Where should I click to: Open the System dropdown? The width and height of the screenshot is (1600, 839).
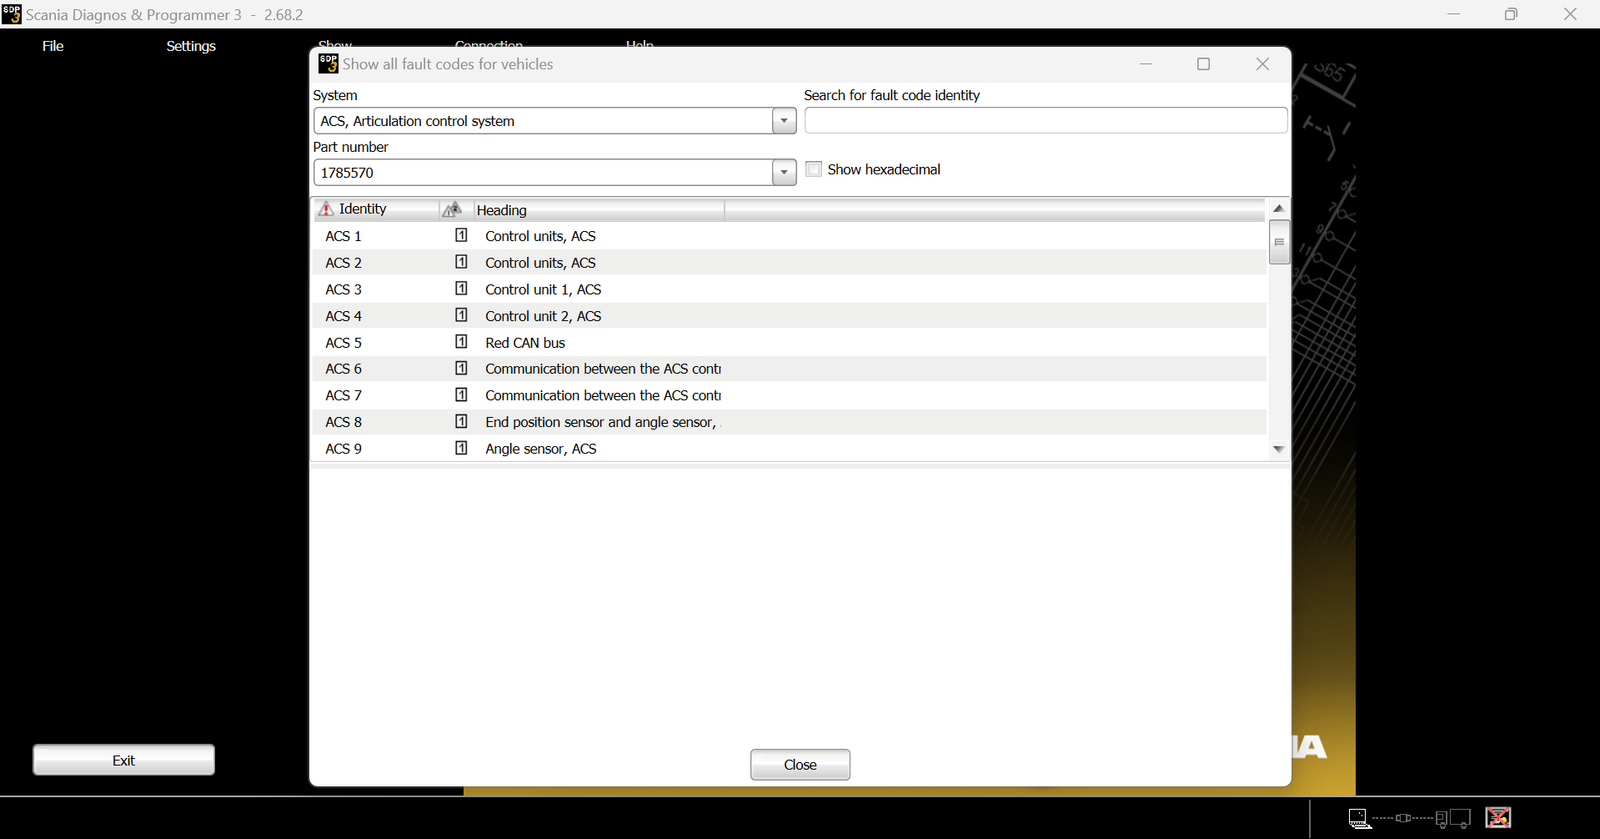[784, 121]
